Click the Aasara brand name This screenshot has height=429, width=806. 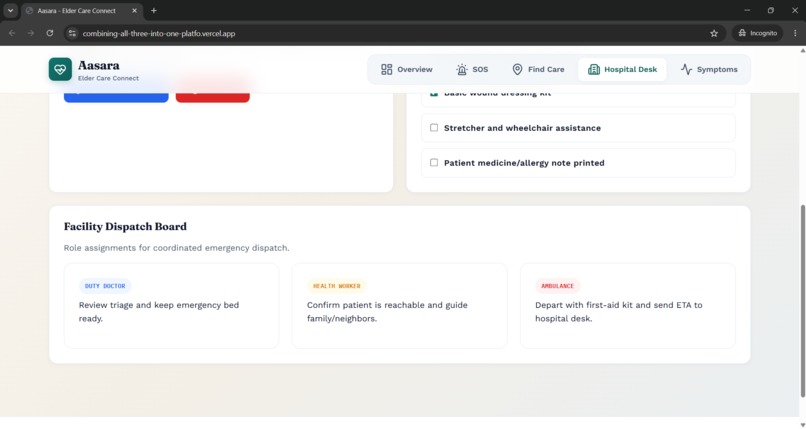tap(99, 65)
